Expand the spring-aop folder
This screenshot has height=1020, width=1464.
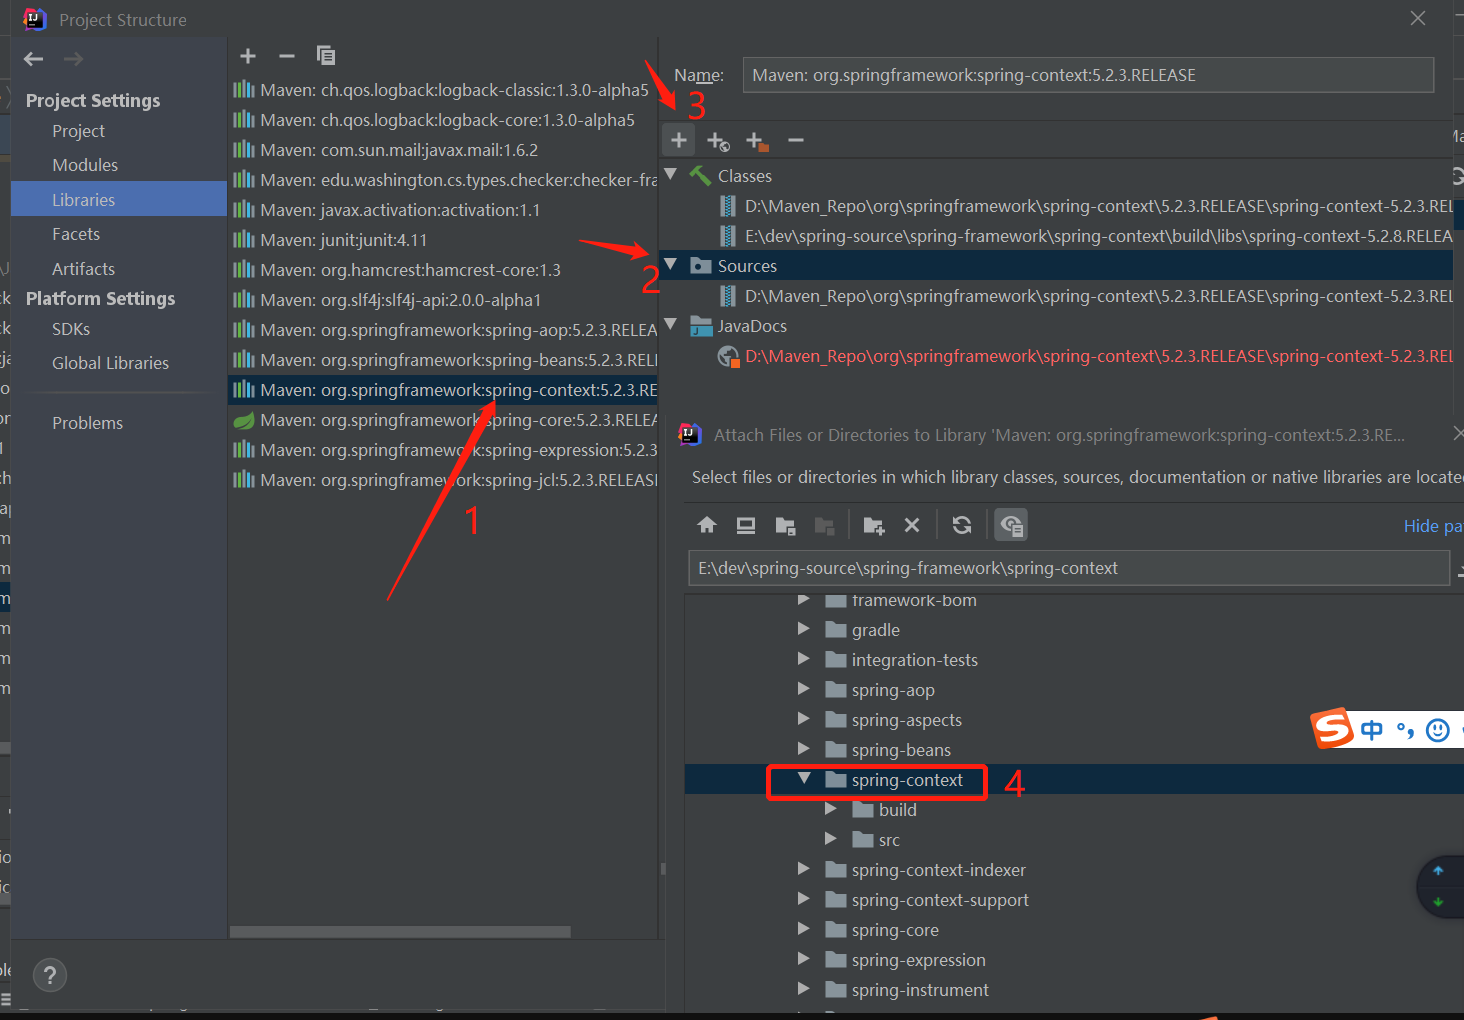[x=804, y=689]
